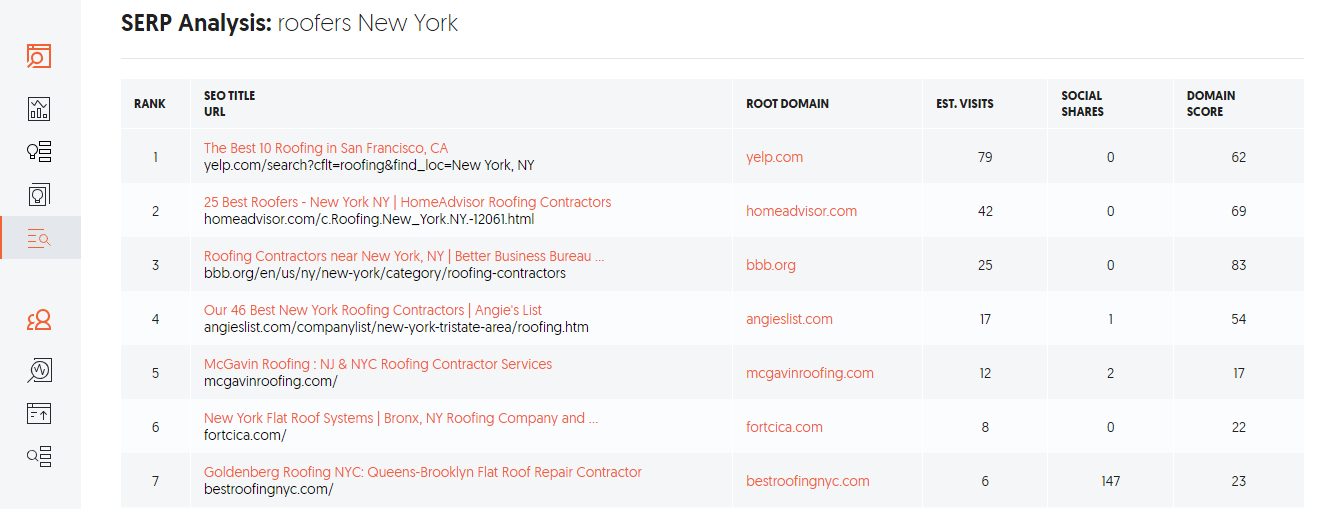Open the Angie's List roofing contractors title
Image resolution: width=1319 pixels, height=509 pixels.
(x=373, y=310)
